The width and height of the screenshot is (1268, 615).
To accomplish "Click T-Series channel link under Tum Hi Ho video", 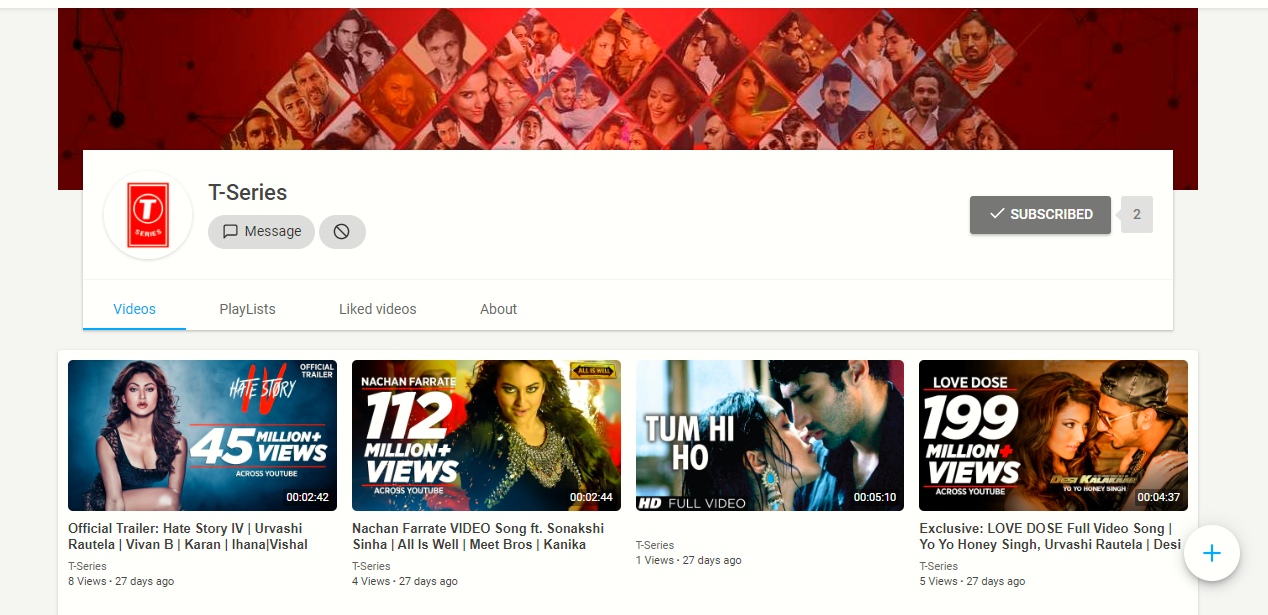I will point(655,545).
